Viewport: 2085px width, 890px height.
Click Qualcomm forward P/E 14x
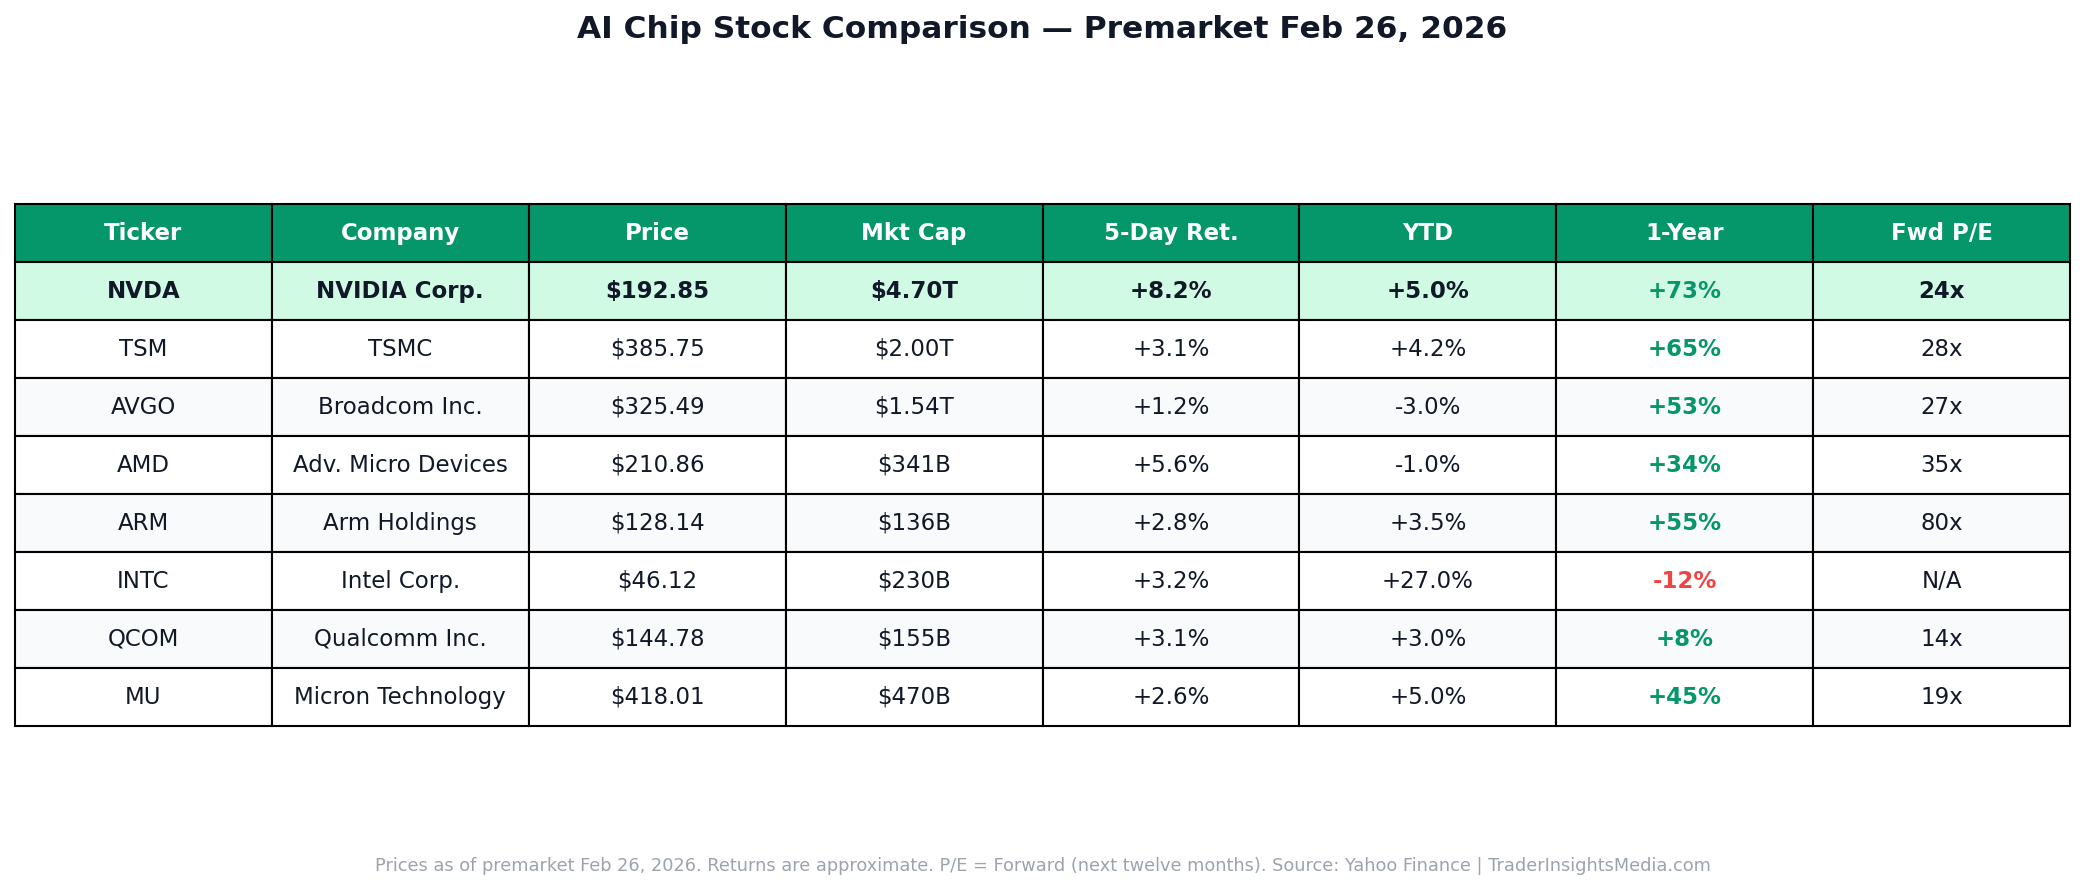click(1941, 639)
